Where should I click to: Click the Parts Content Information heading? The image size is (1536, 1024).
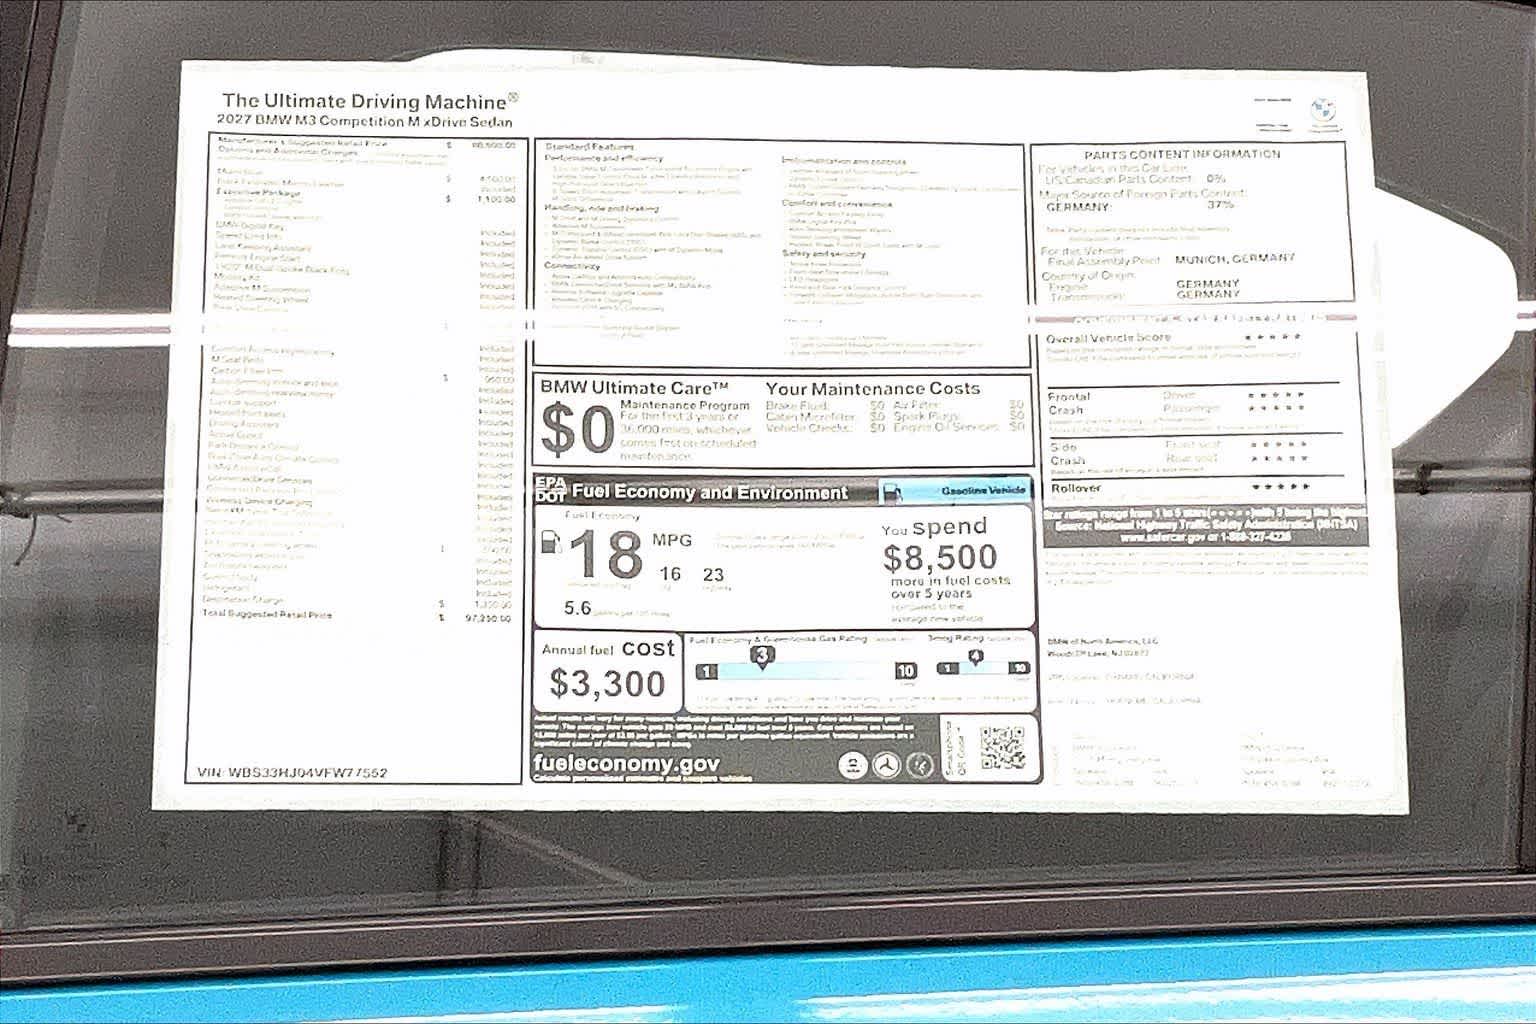pos(1182,154)
